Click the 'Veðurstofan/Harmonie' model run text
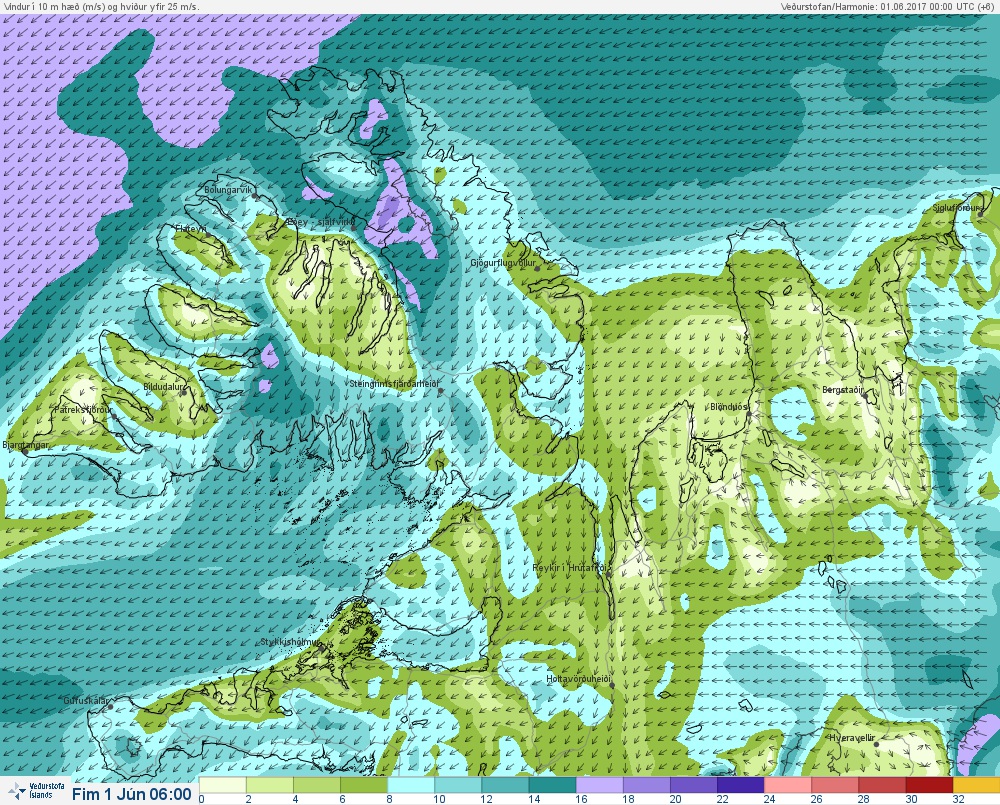 coord(886,6)
